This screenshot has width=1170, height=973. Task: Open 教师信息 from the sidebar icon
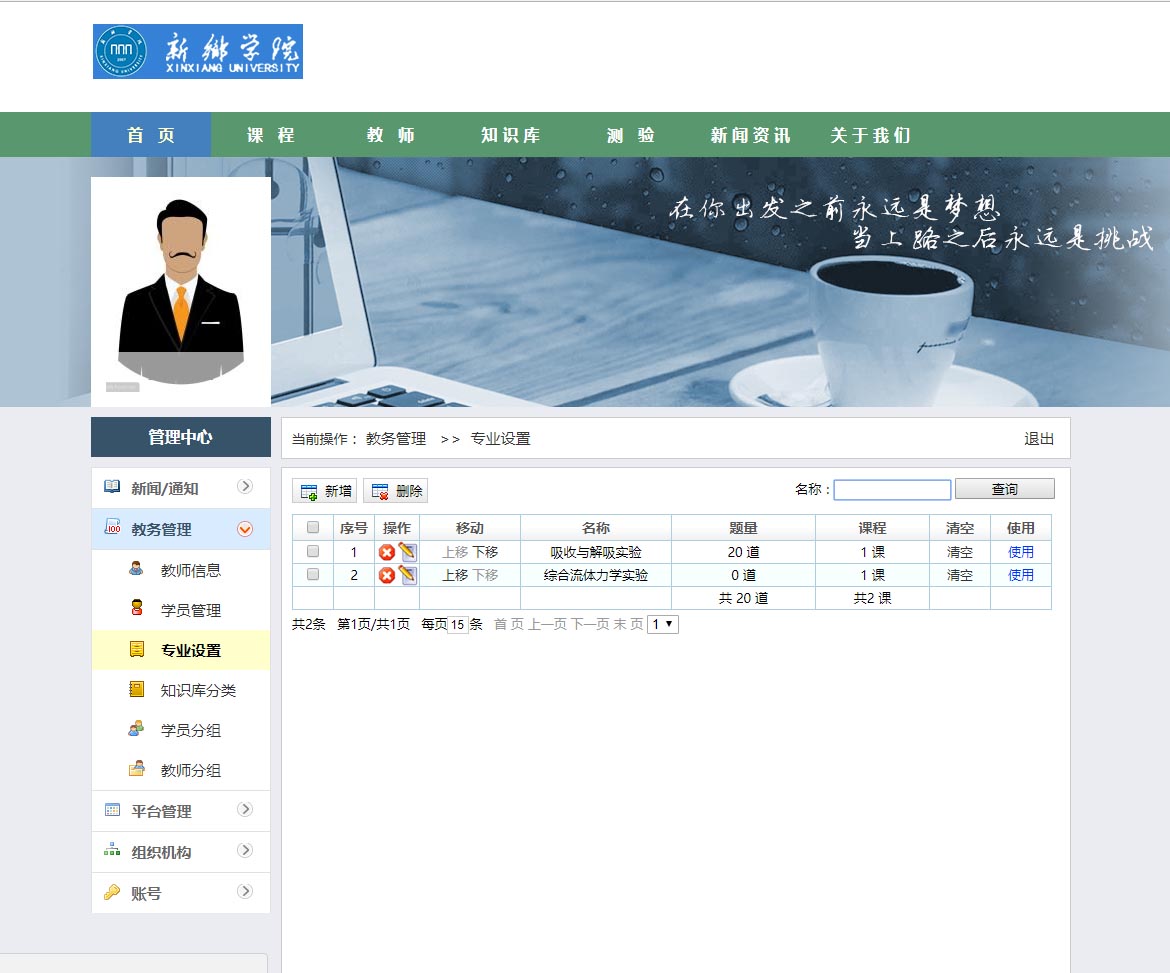(x=136, y=570)
